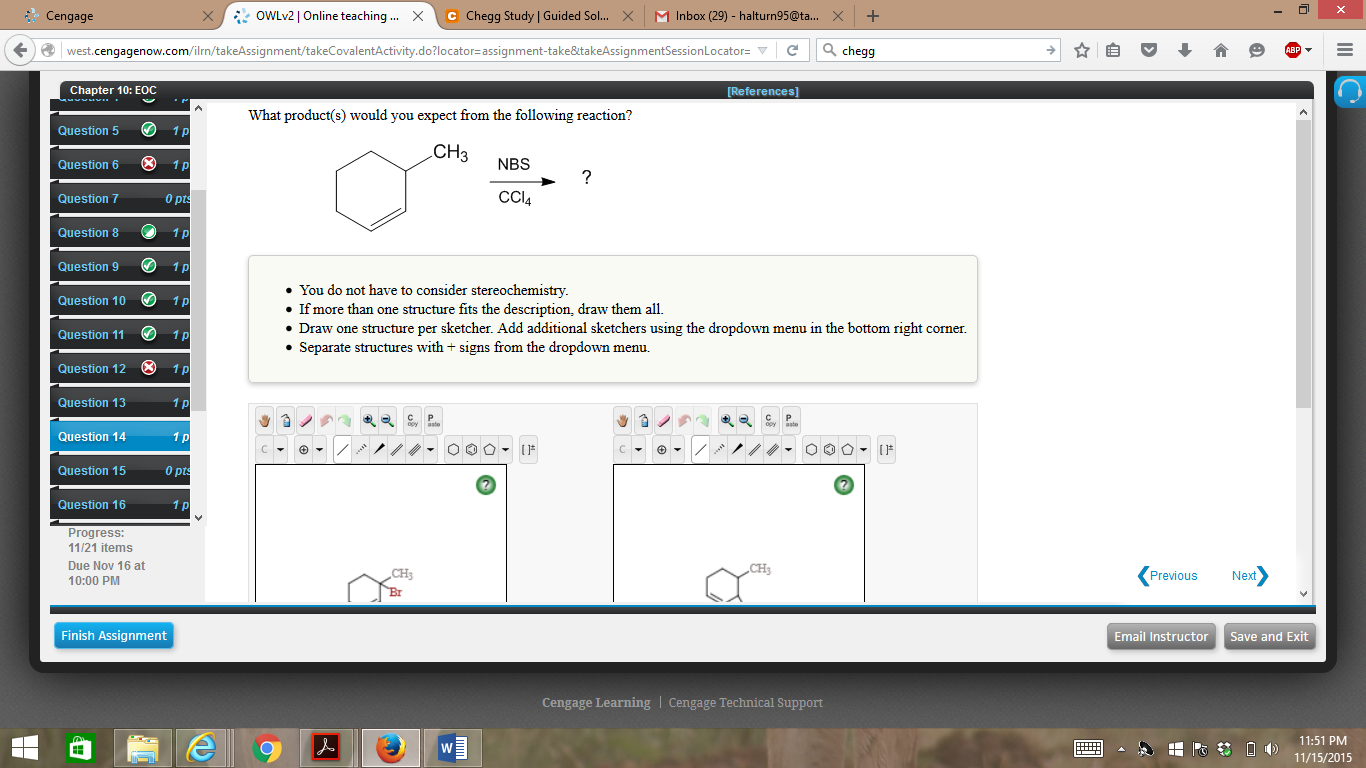This screenshot has width=1366, height=768.
Task: Open the element C dropdown in the left sketcher
Action: click(280, 449)
